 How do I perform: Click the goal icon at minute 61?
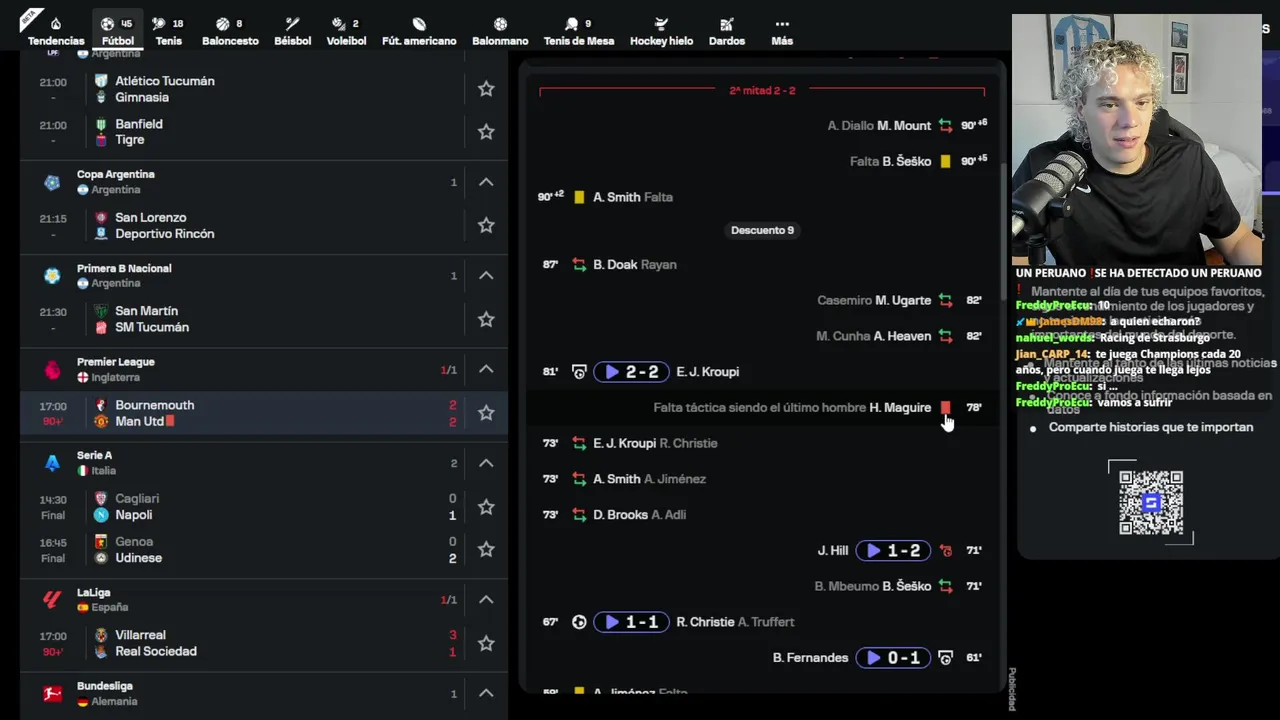tap(946, 658)
